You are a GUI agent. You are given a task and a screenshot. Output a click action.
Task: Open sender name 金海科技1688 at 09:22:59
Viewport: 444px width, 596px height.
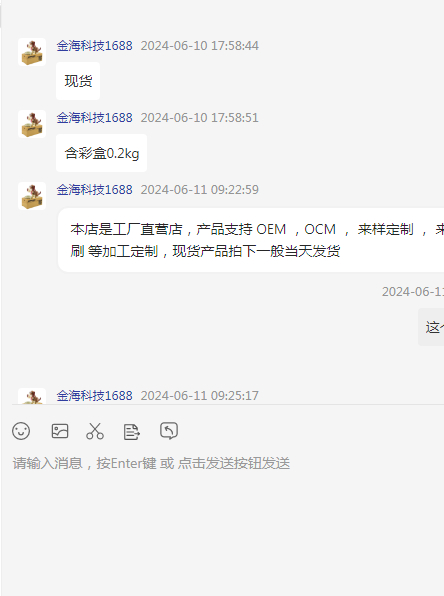94,190
